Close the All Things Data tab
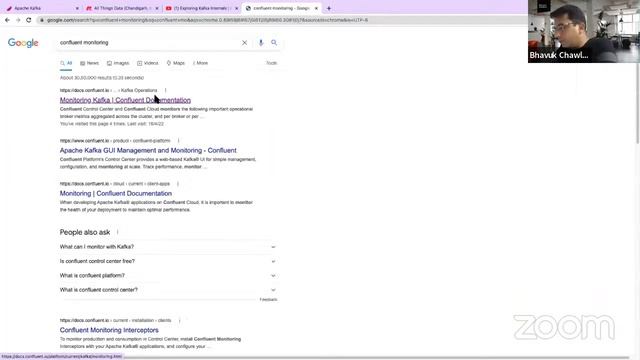This screenshot has width=640, height=360. [x=157, y=8]
